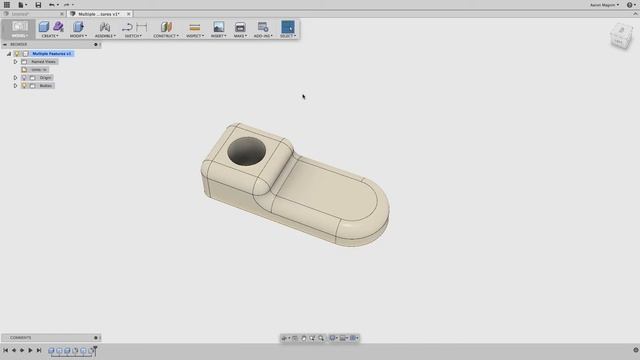Open the File menu icon
The width and height of the screenshot is (640, 360).
pos(21,5)
